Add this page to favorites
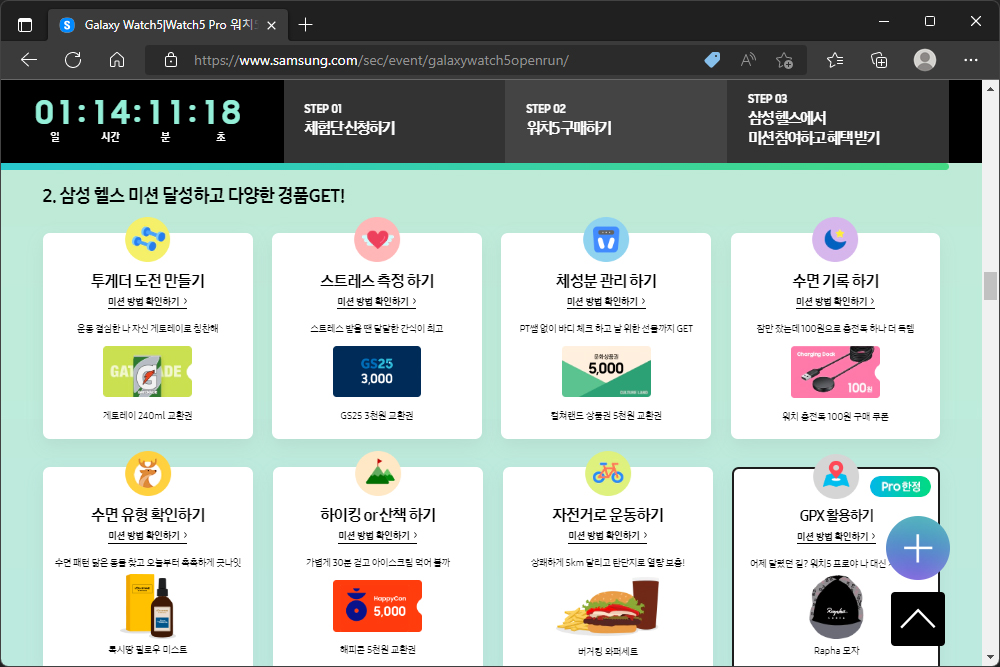This screenshot has width=1000, height=667. (x=784, y=61)
